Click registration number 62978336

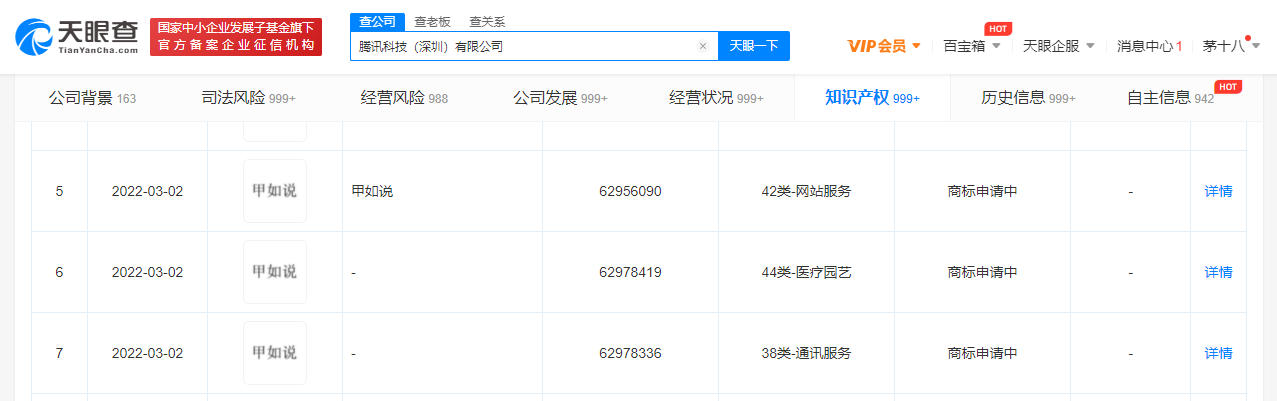(630, 353)
